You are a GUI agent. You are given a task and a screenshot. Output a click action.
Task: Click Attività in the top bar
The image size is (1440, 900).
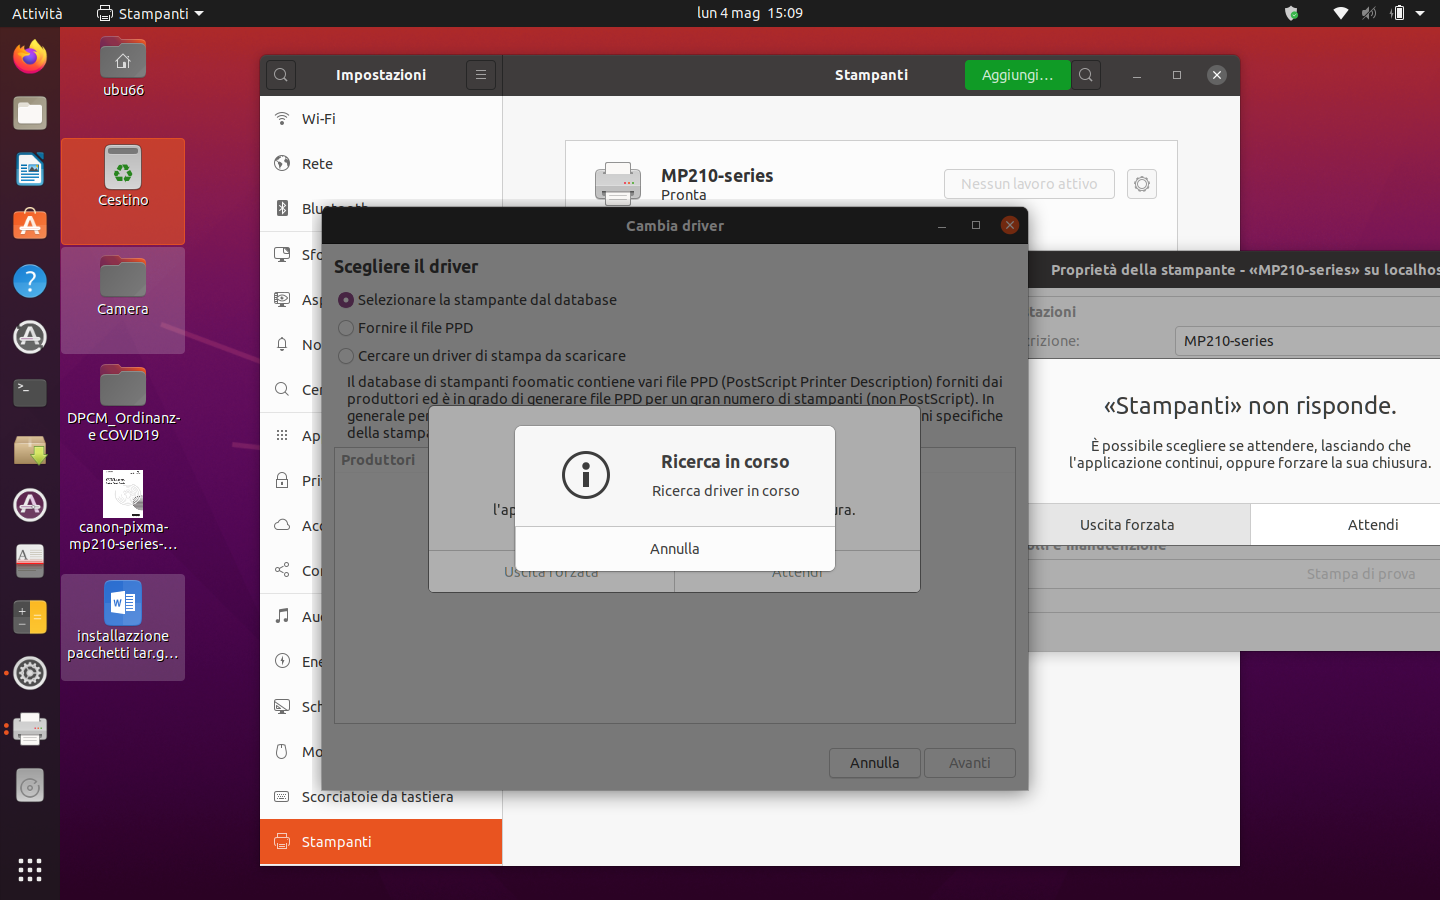(37, 13)
